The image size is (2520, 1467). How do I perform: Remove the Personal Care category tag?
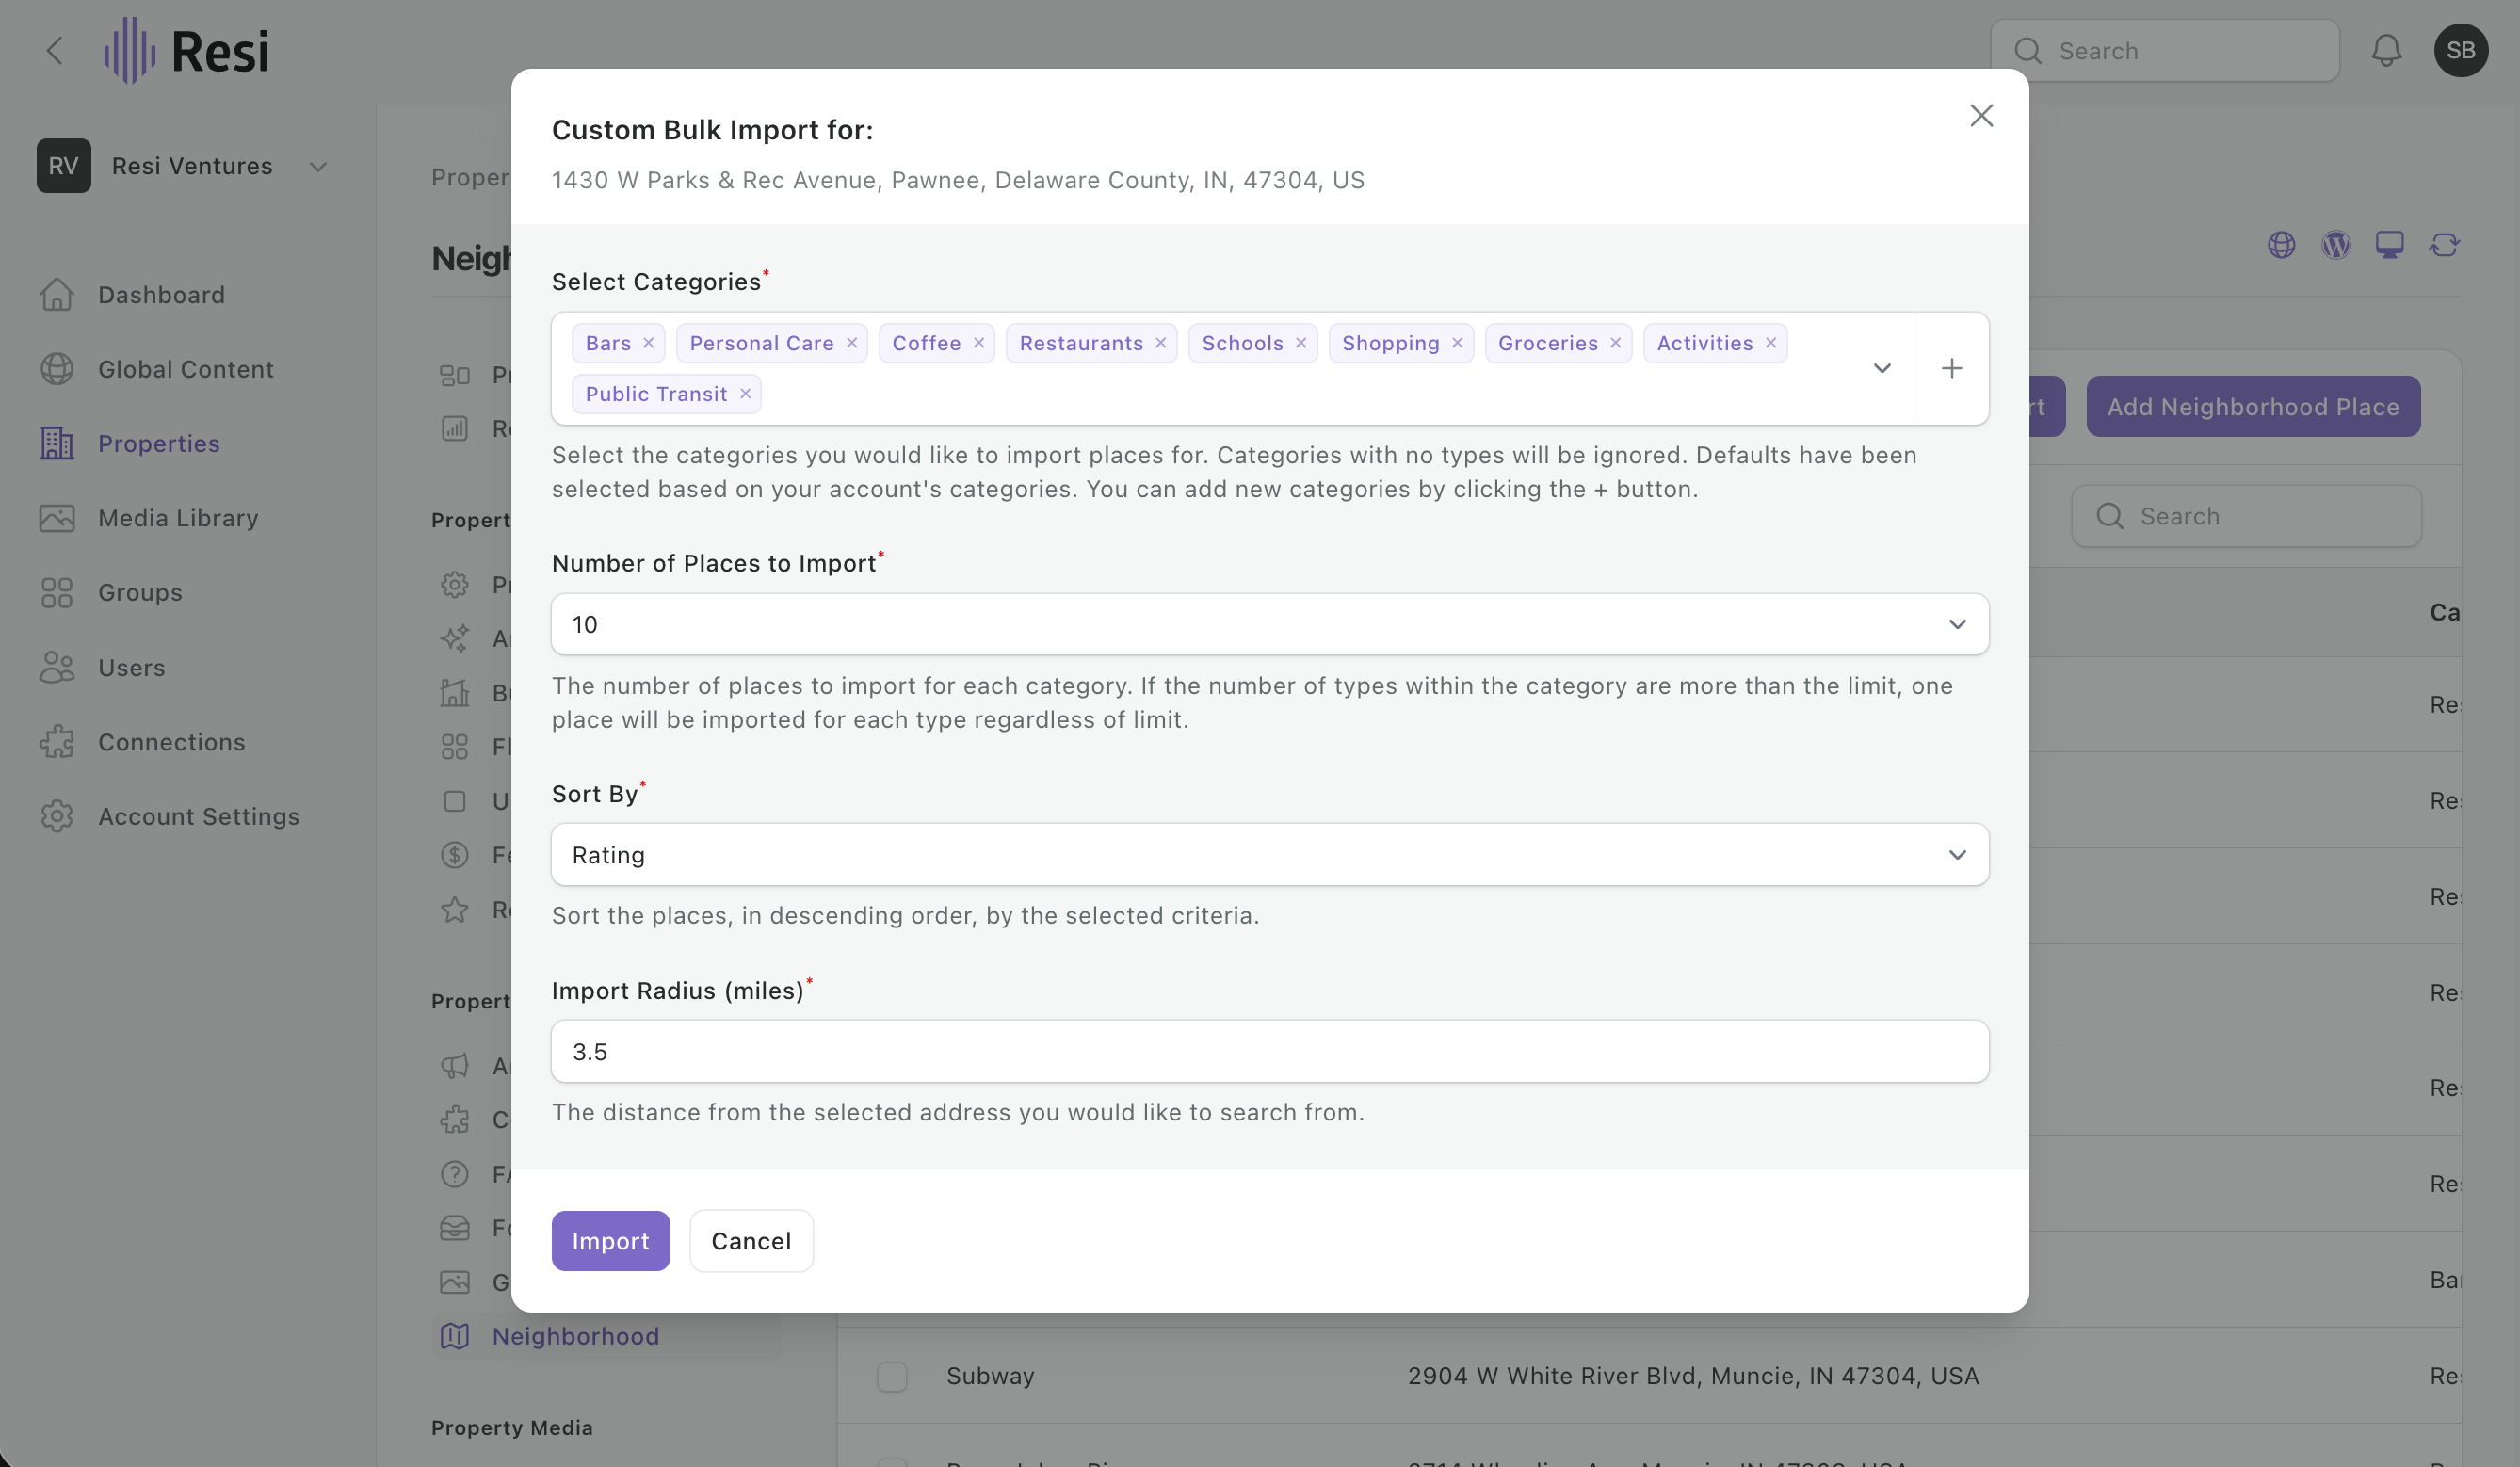[x=851, y=343]
